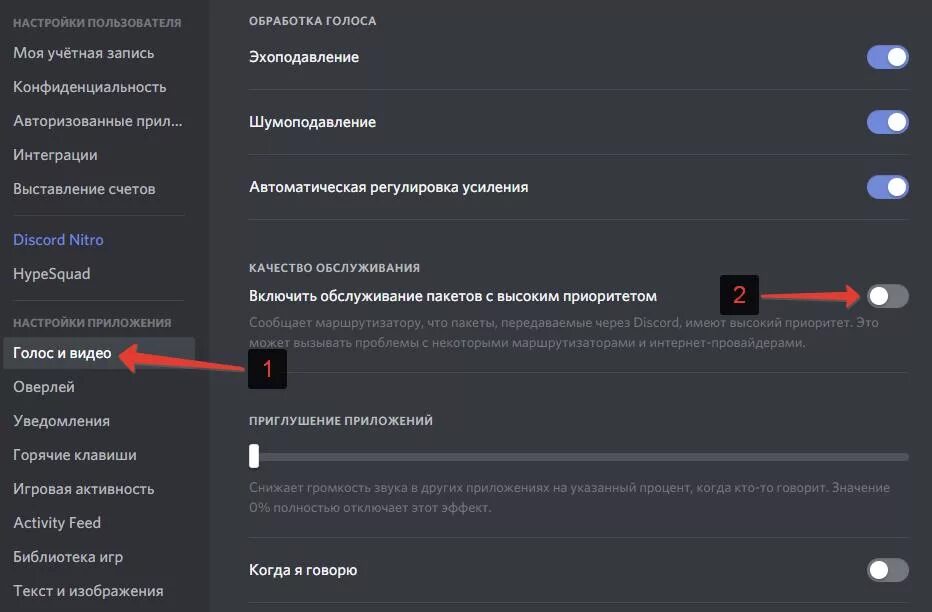932x612 pixels.
Task: Click the Когда я говорю label
Action: tap(303, 570)
